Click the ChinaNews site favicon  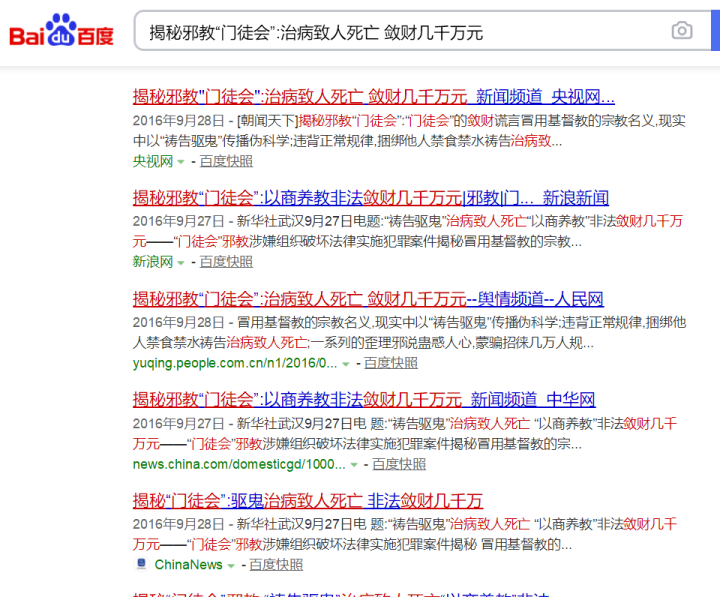coord(141,563)
